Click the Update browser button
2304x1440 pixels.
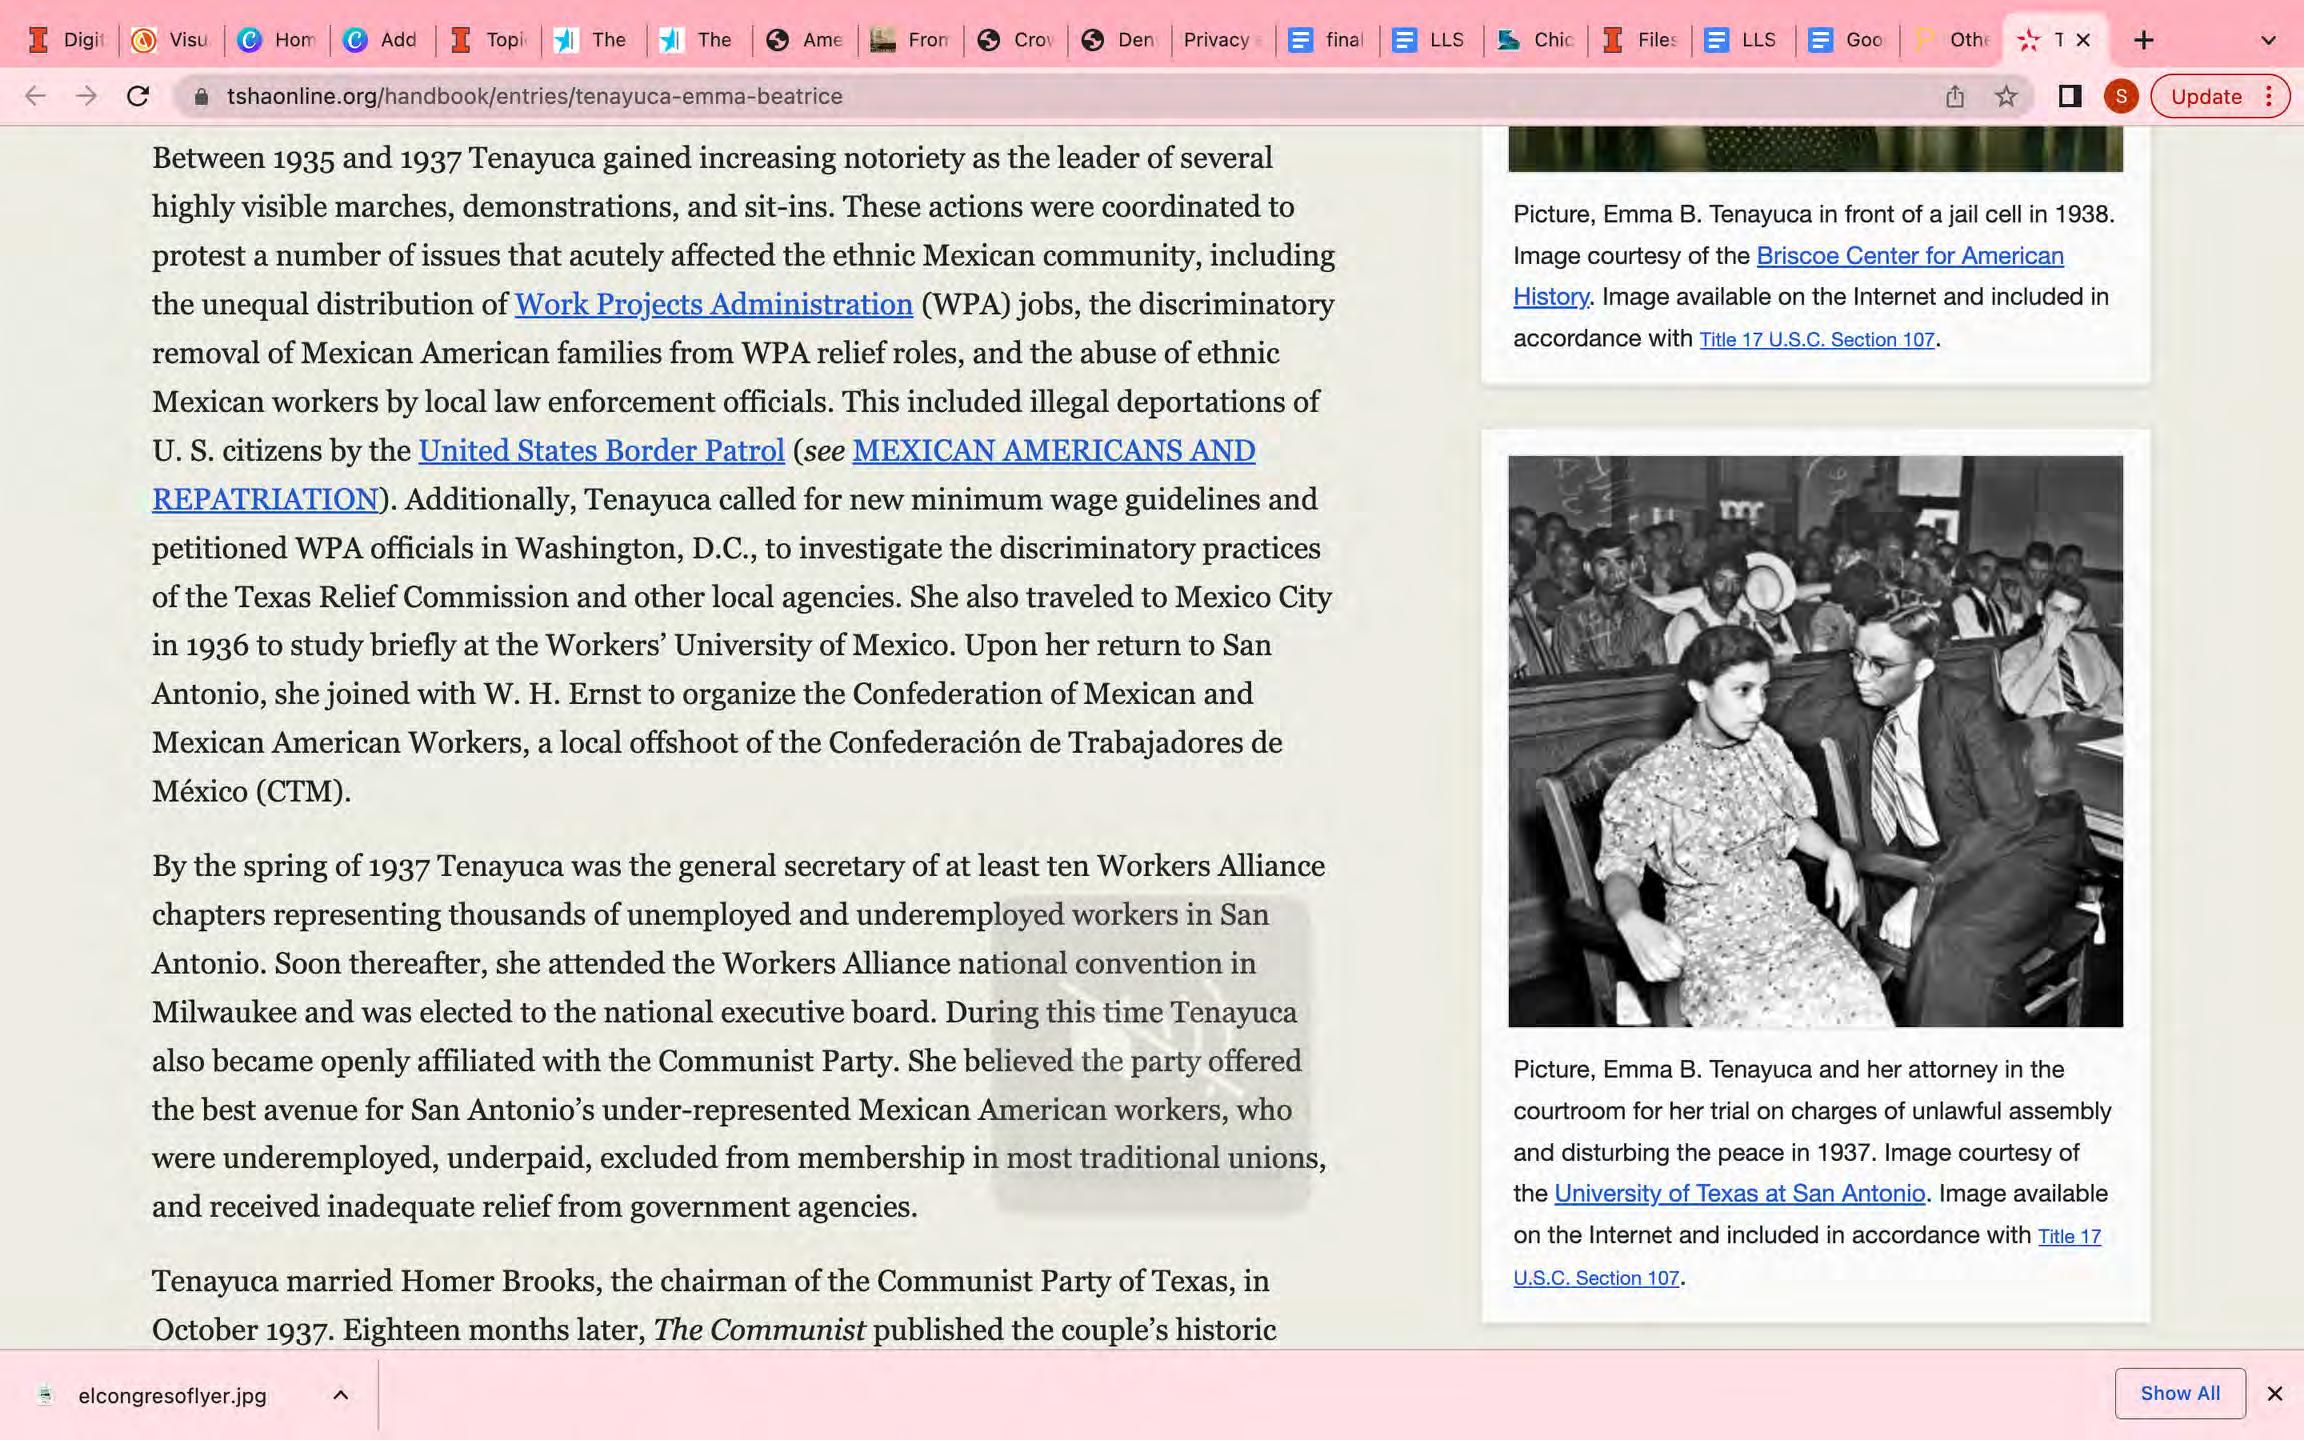[x=2205, y=96]
